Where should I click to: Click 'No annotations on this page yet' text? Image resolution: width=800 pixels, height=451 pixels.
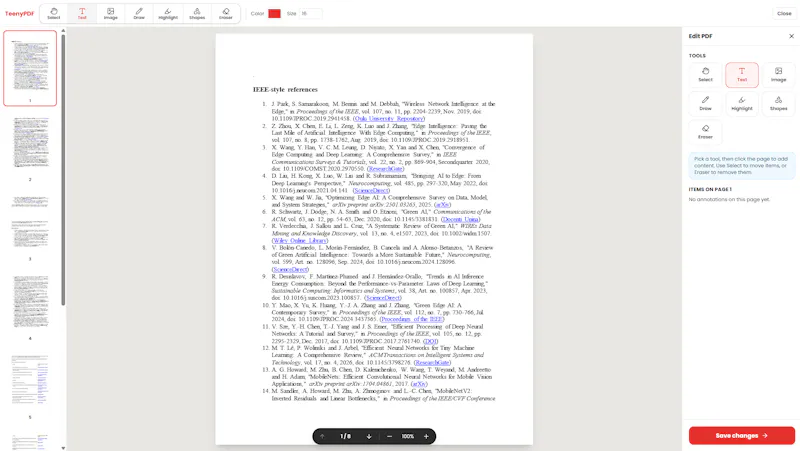(x=729, y=199)
